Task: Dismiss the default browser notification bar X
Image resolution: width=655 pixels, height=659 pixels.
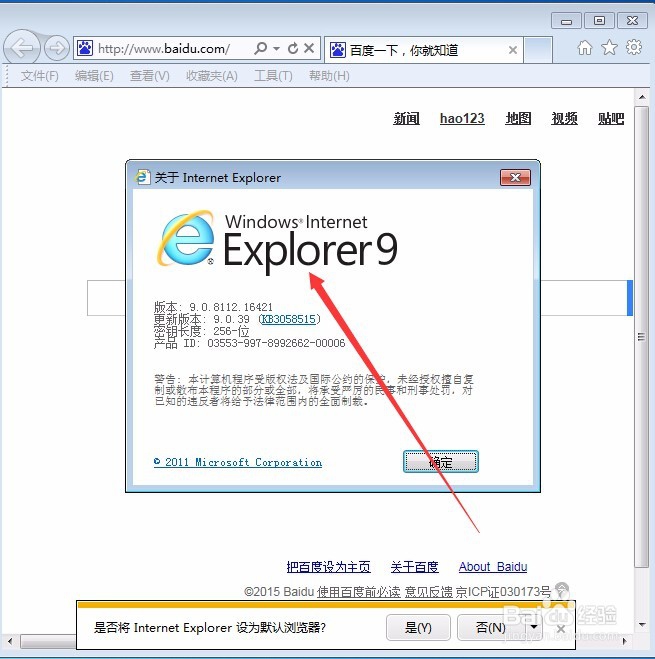Action: [560, 629]
